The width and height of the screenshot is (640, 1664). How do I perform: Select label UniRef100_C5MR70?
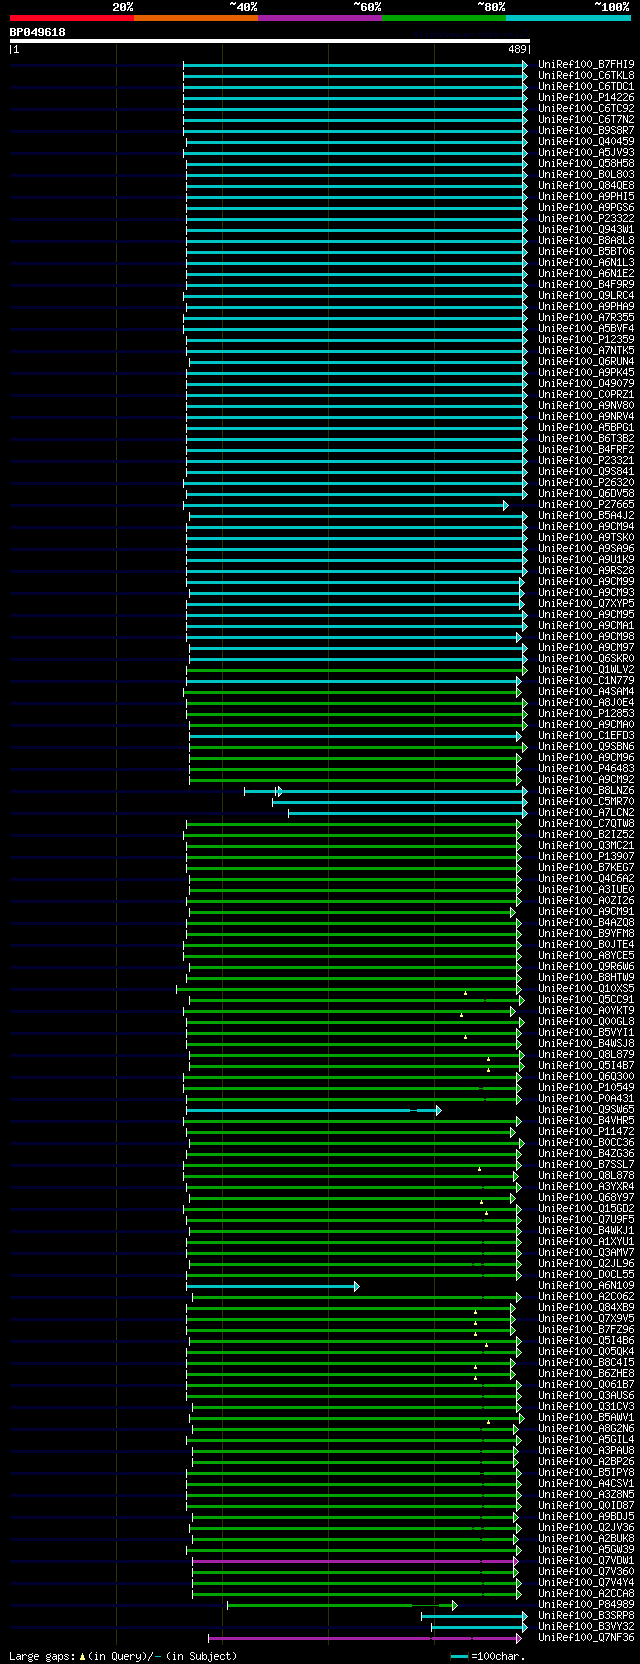(586, 801)
